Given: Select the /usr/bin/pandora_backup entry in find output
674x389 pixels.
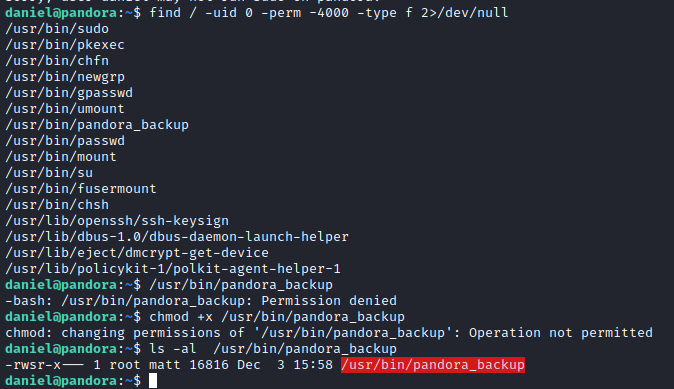Looking at the screenshot, I should (97, 125).
